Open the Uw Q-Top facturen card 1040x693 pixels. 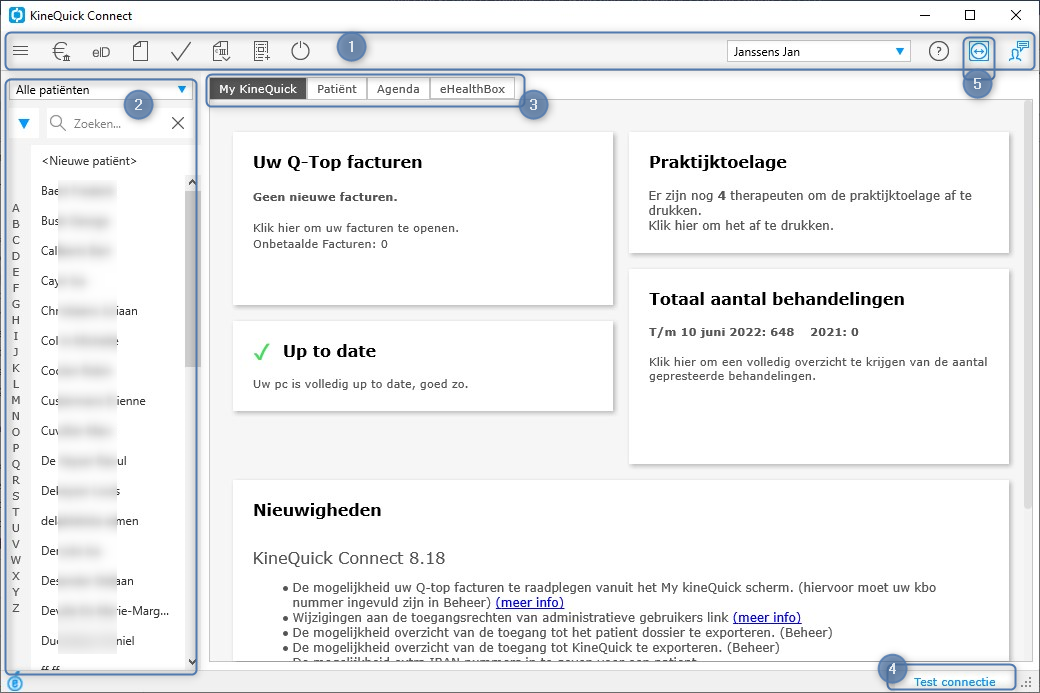(423, 219)
